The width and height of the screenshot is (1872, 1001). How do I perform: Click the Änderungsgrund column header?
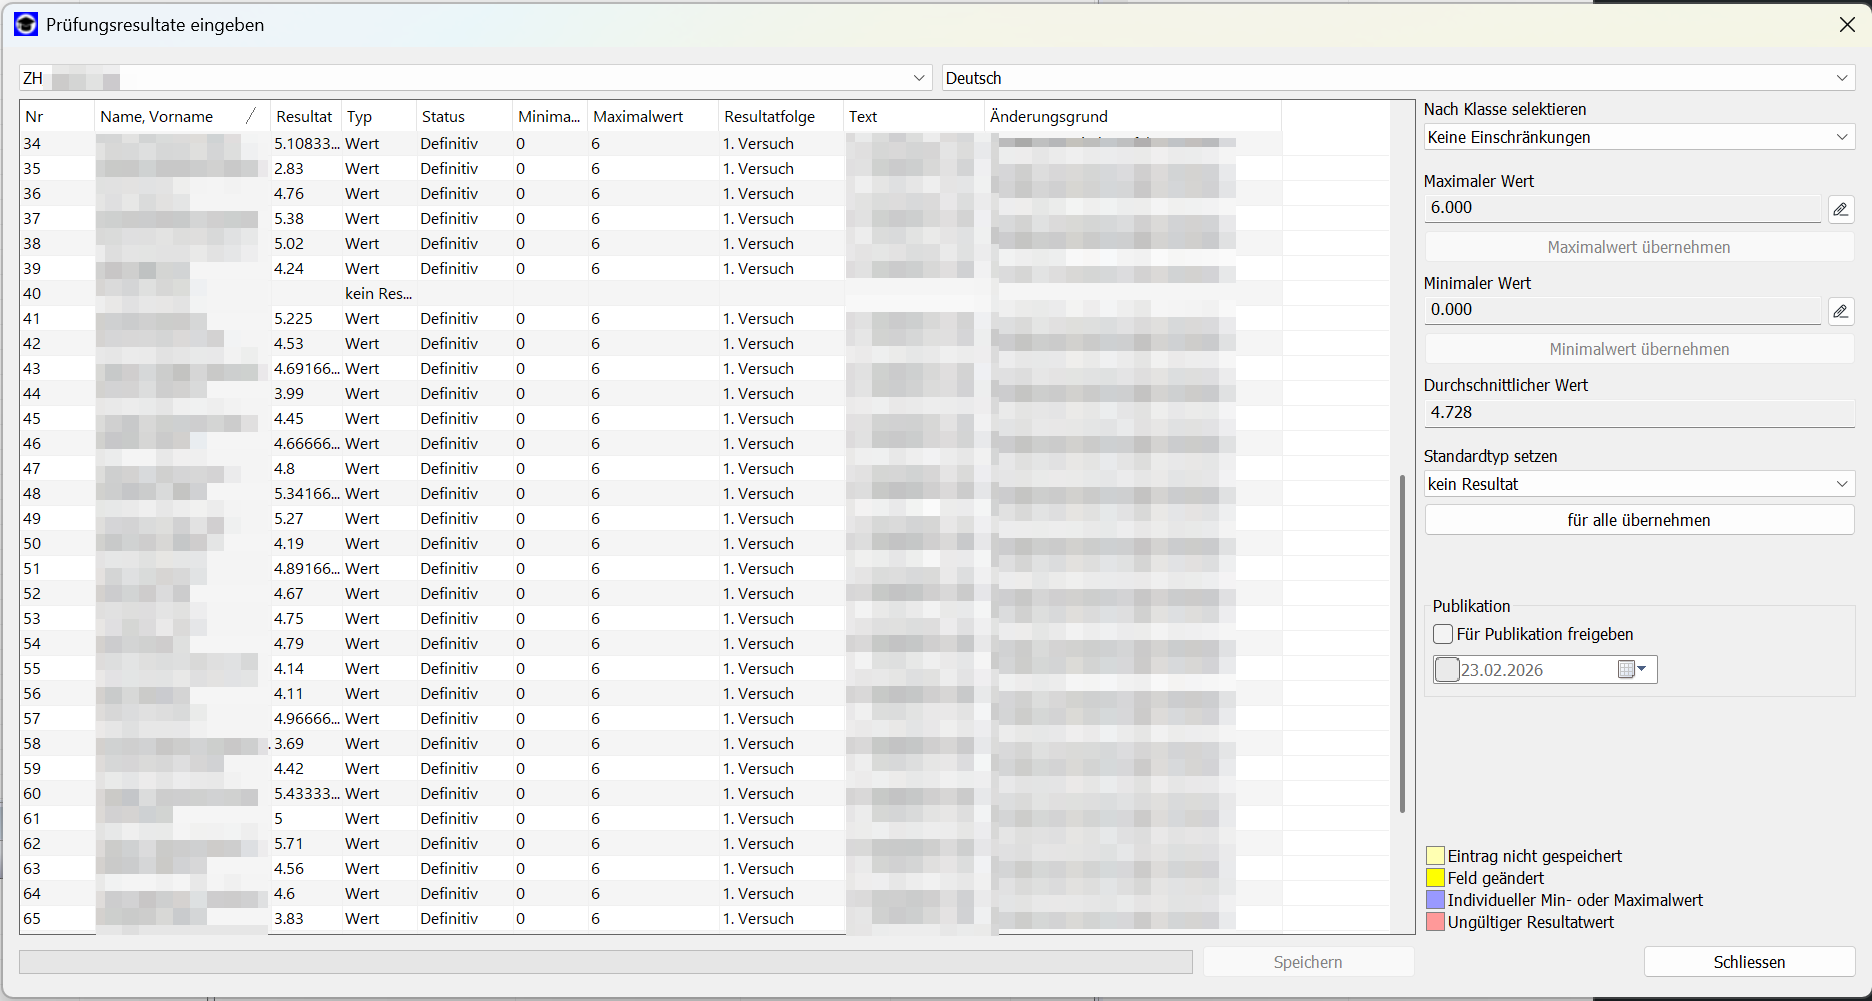1132,117
